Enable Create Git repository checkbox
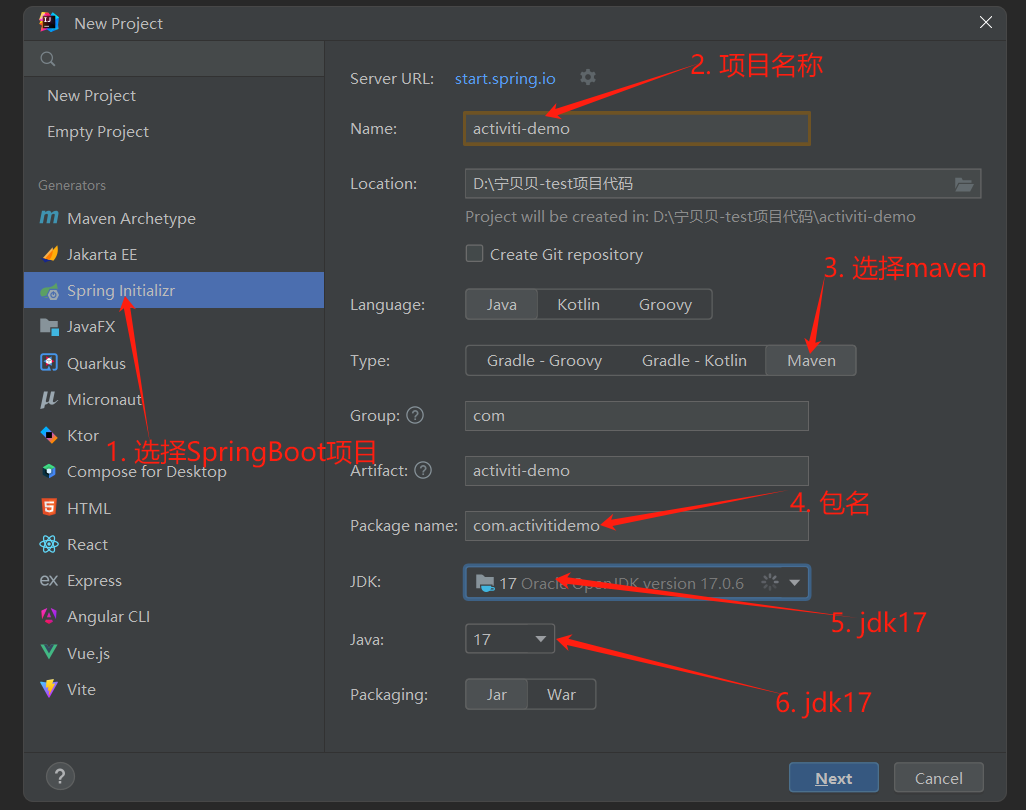 [474, 254]
